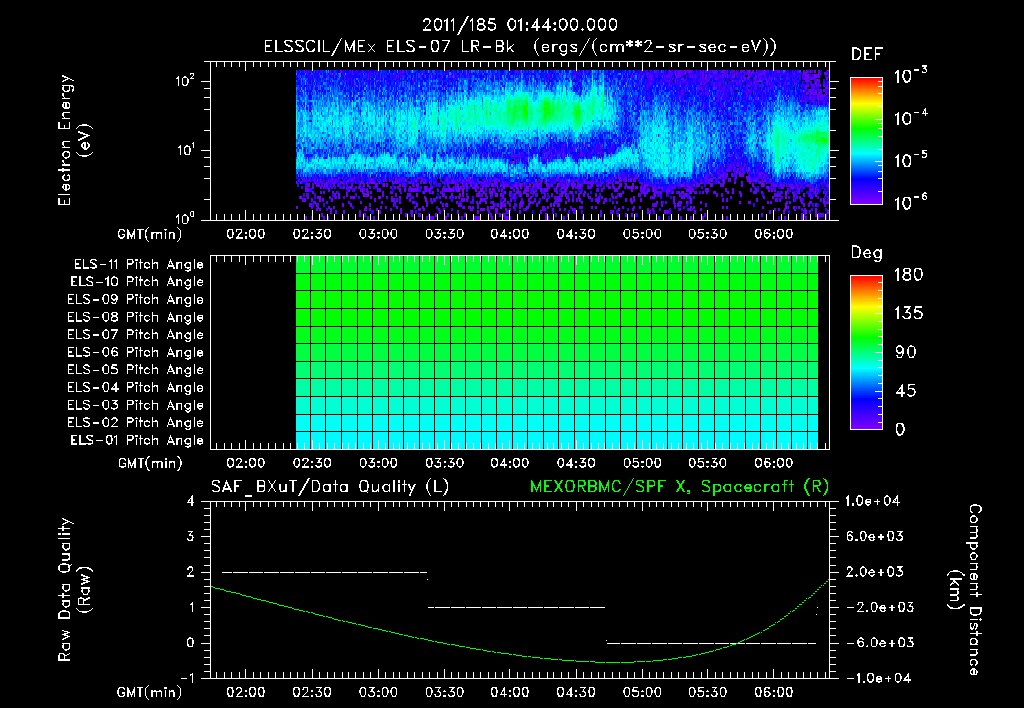Viewport: 1024px width, 708px height.
Task: Click the data quality line at level 2
Action: pos(325,572)
